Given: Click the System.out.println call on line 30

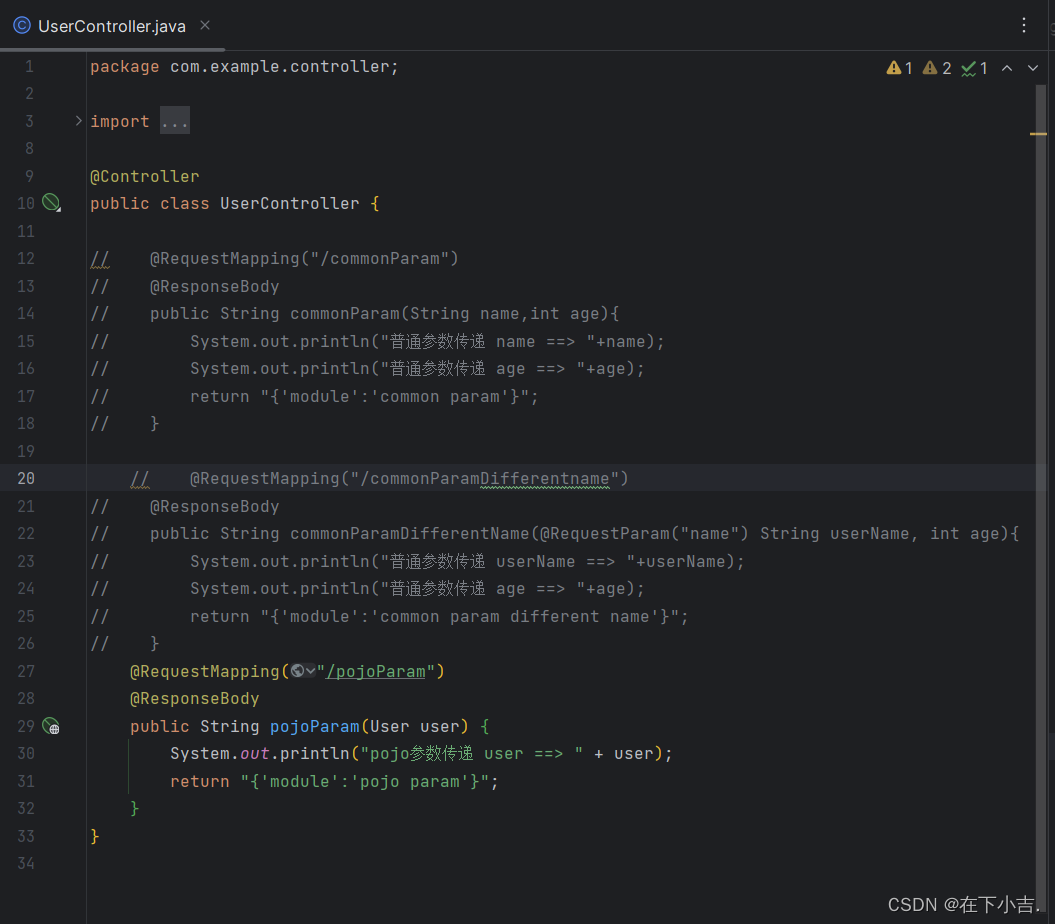Looking at the screenshot, I should [421, 754].
